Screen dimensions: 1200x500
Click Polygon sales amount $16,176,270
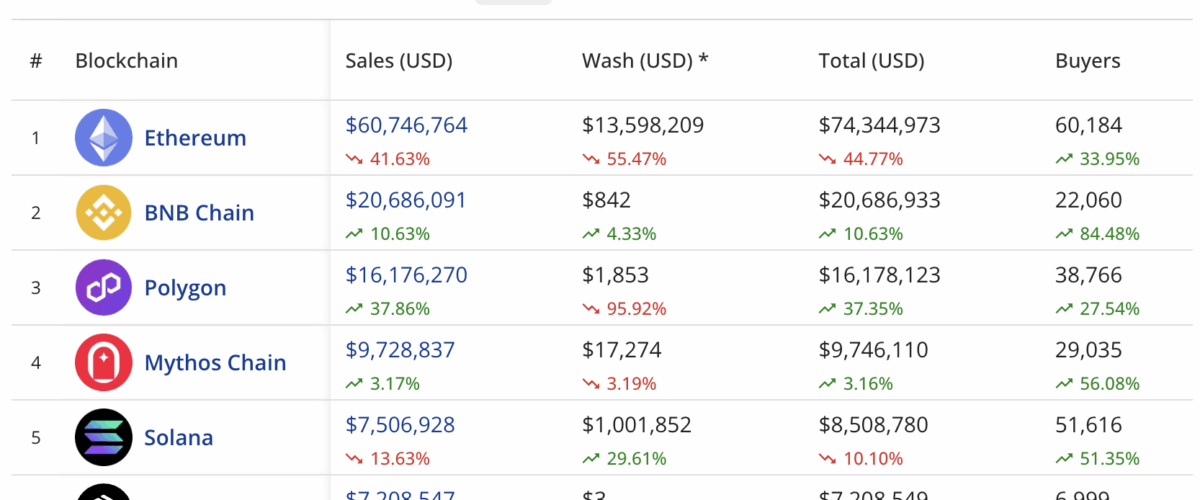pyautogui.click(x=406, y=275)
